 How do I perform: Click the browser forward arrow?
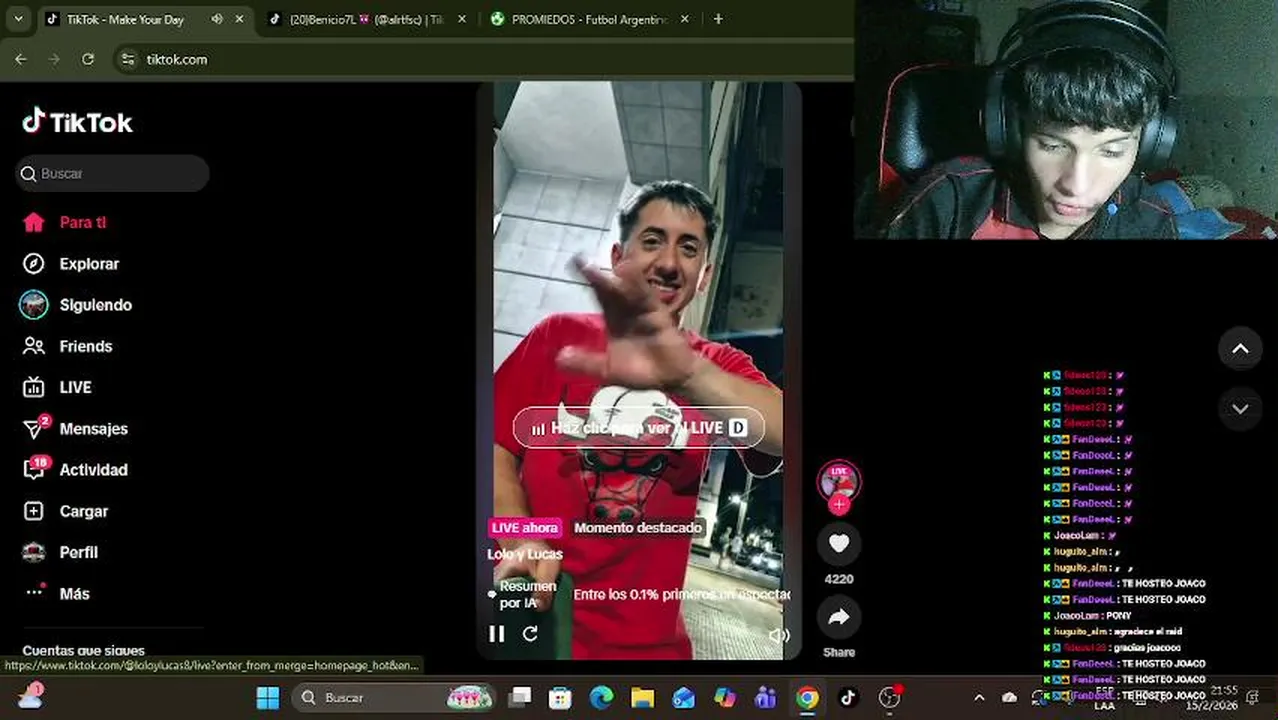(54, 59)
